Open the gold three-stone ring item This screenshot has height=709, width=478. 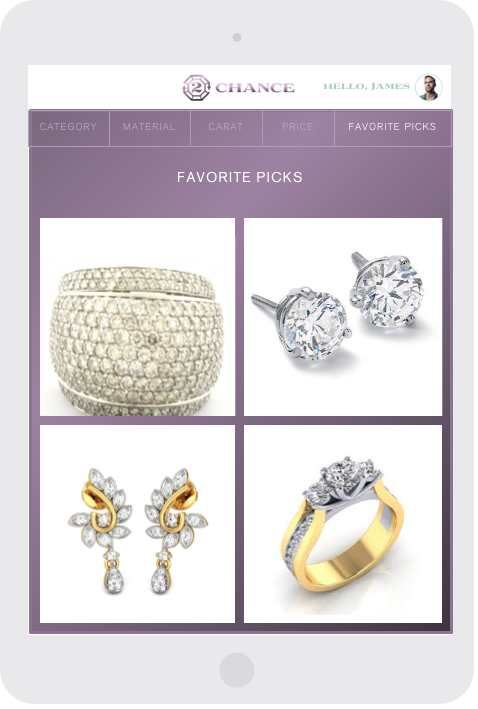pos(343,524)
